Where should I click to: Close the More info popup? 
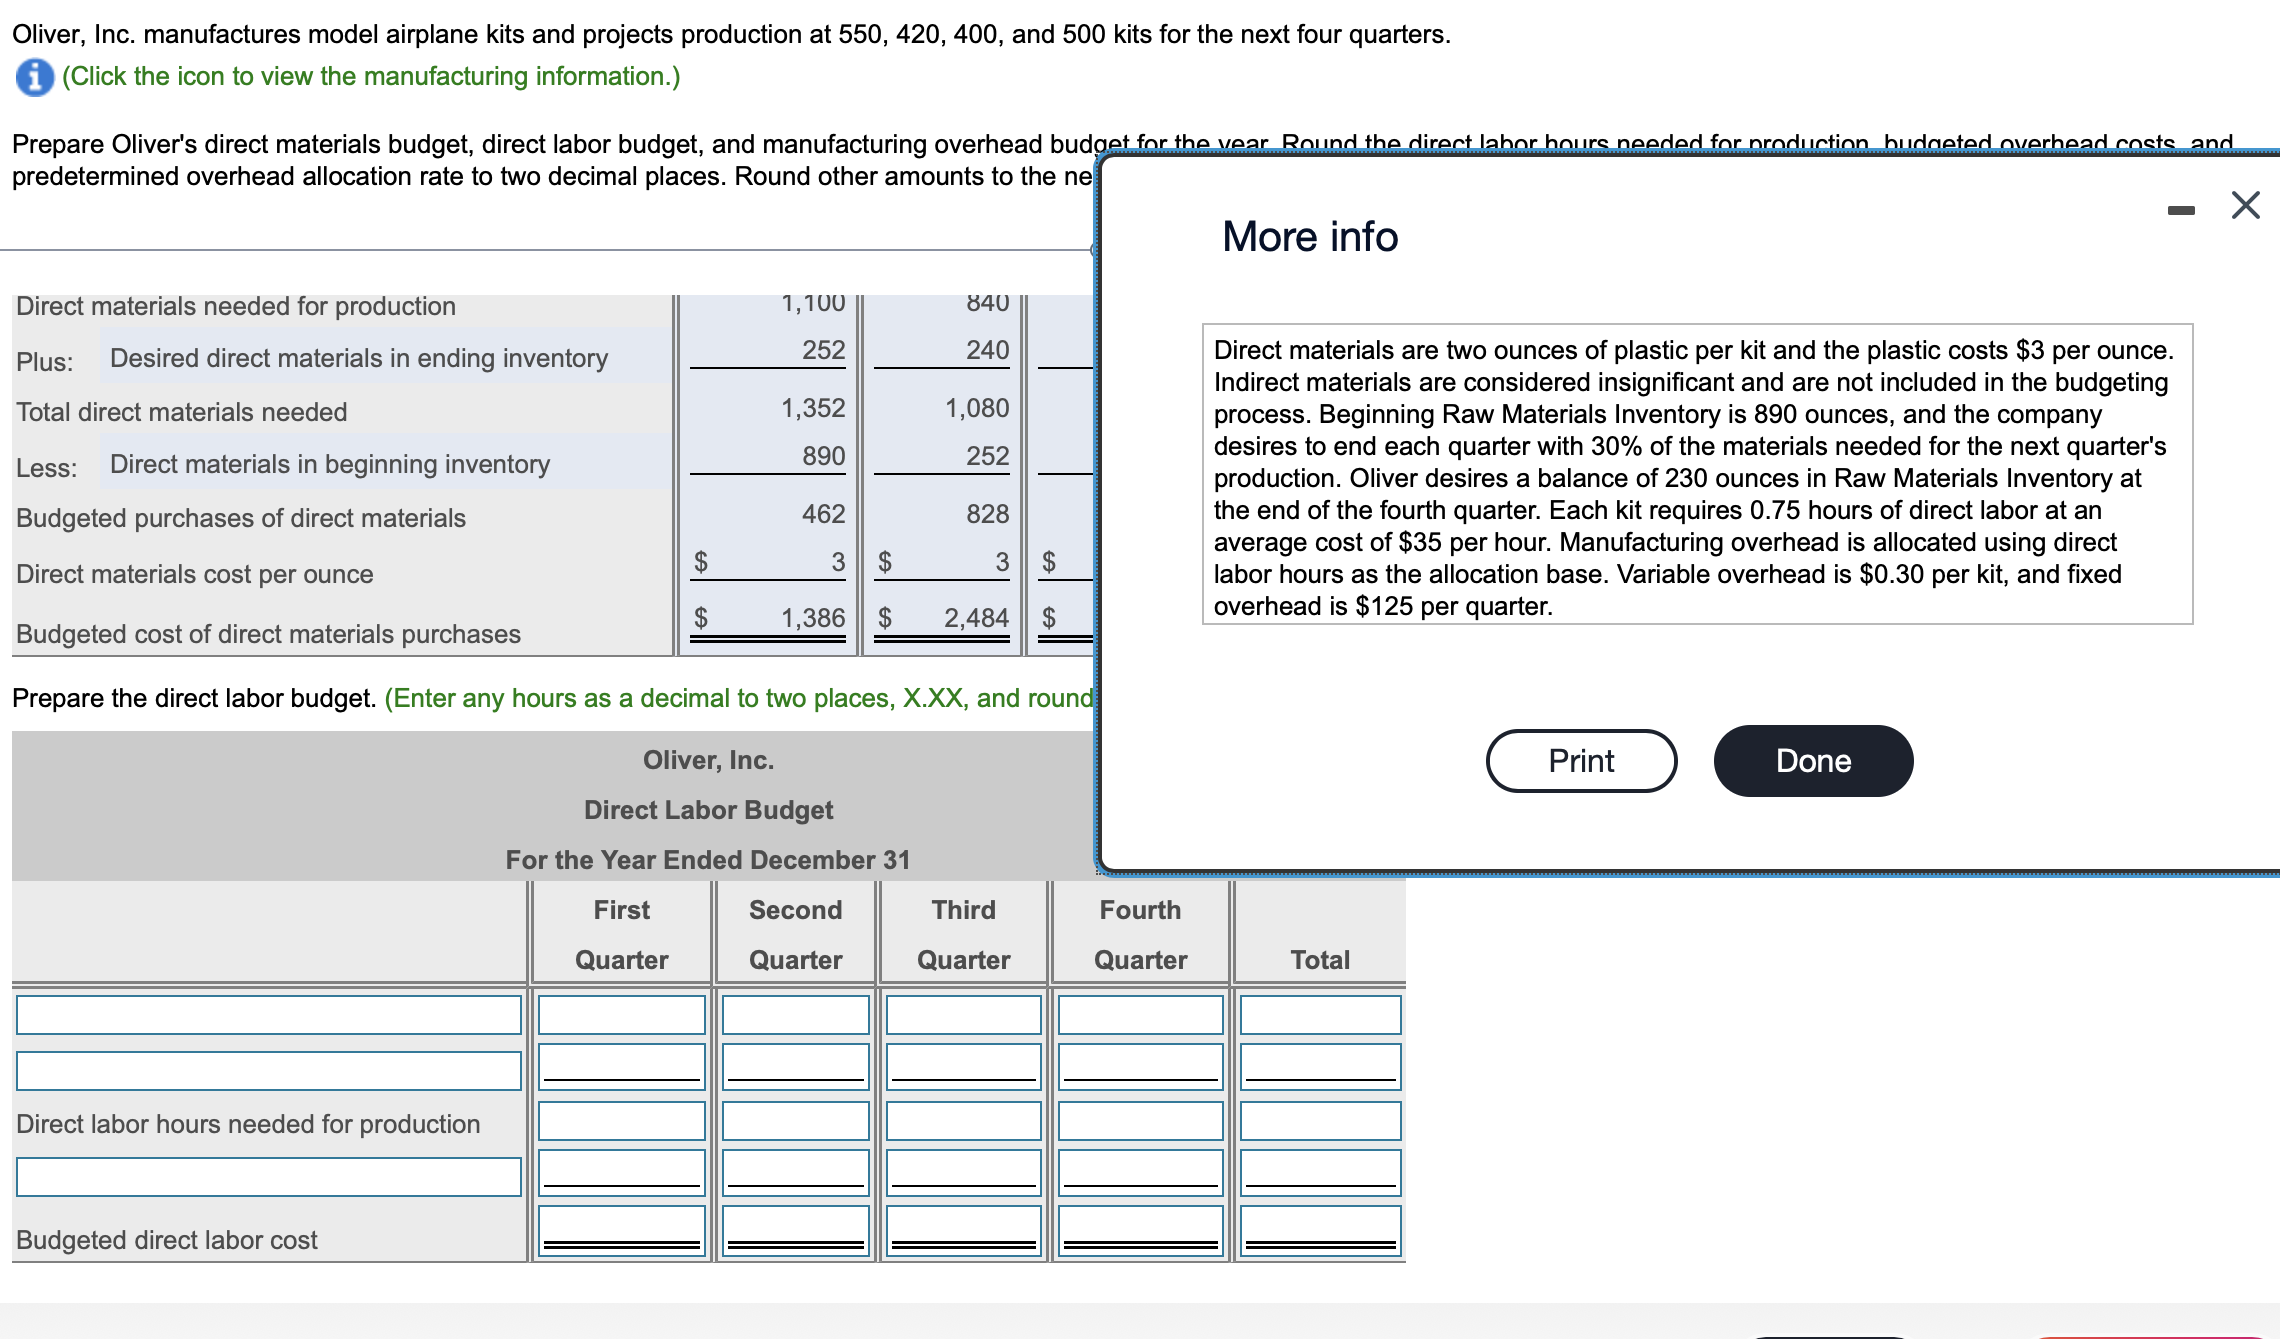point(2245,206)
